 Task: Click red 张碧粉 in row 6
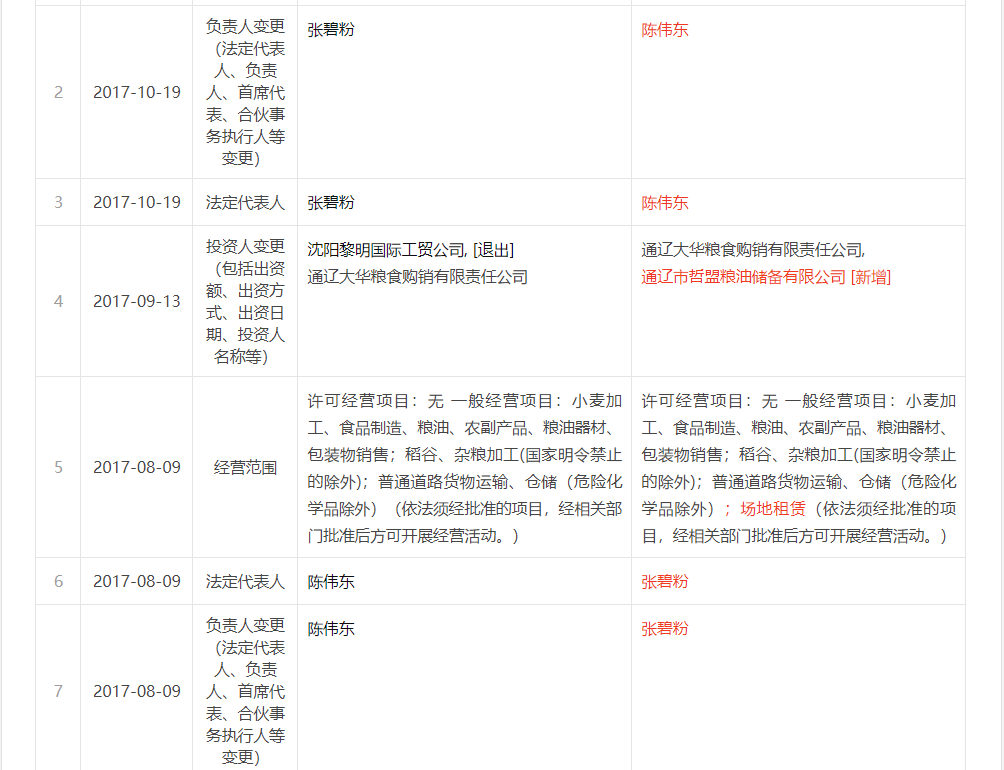point(665,582)
